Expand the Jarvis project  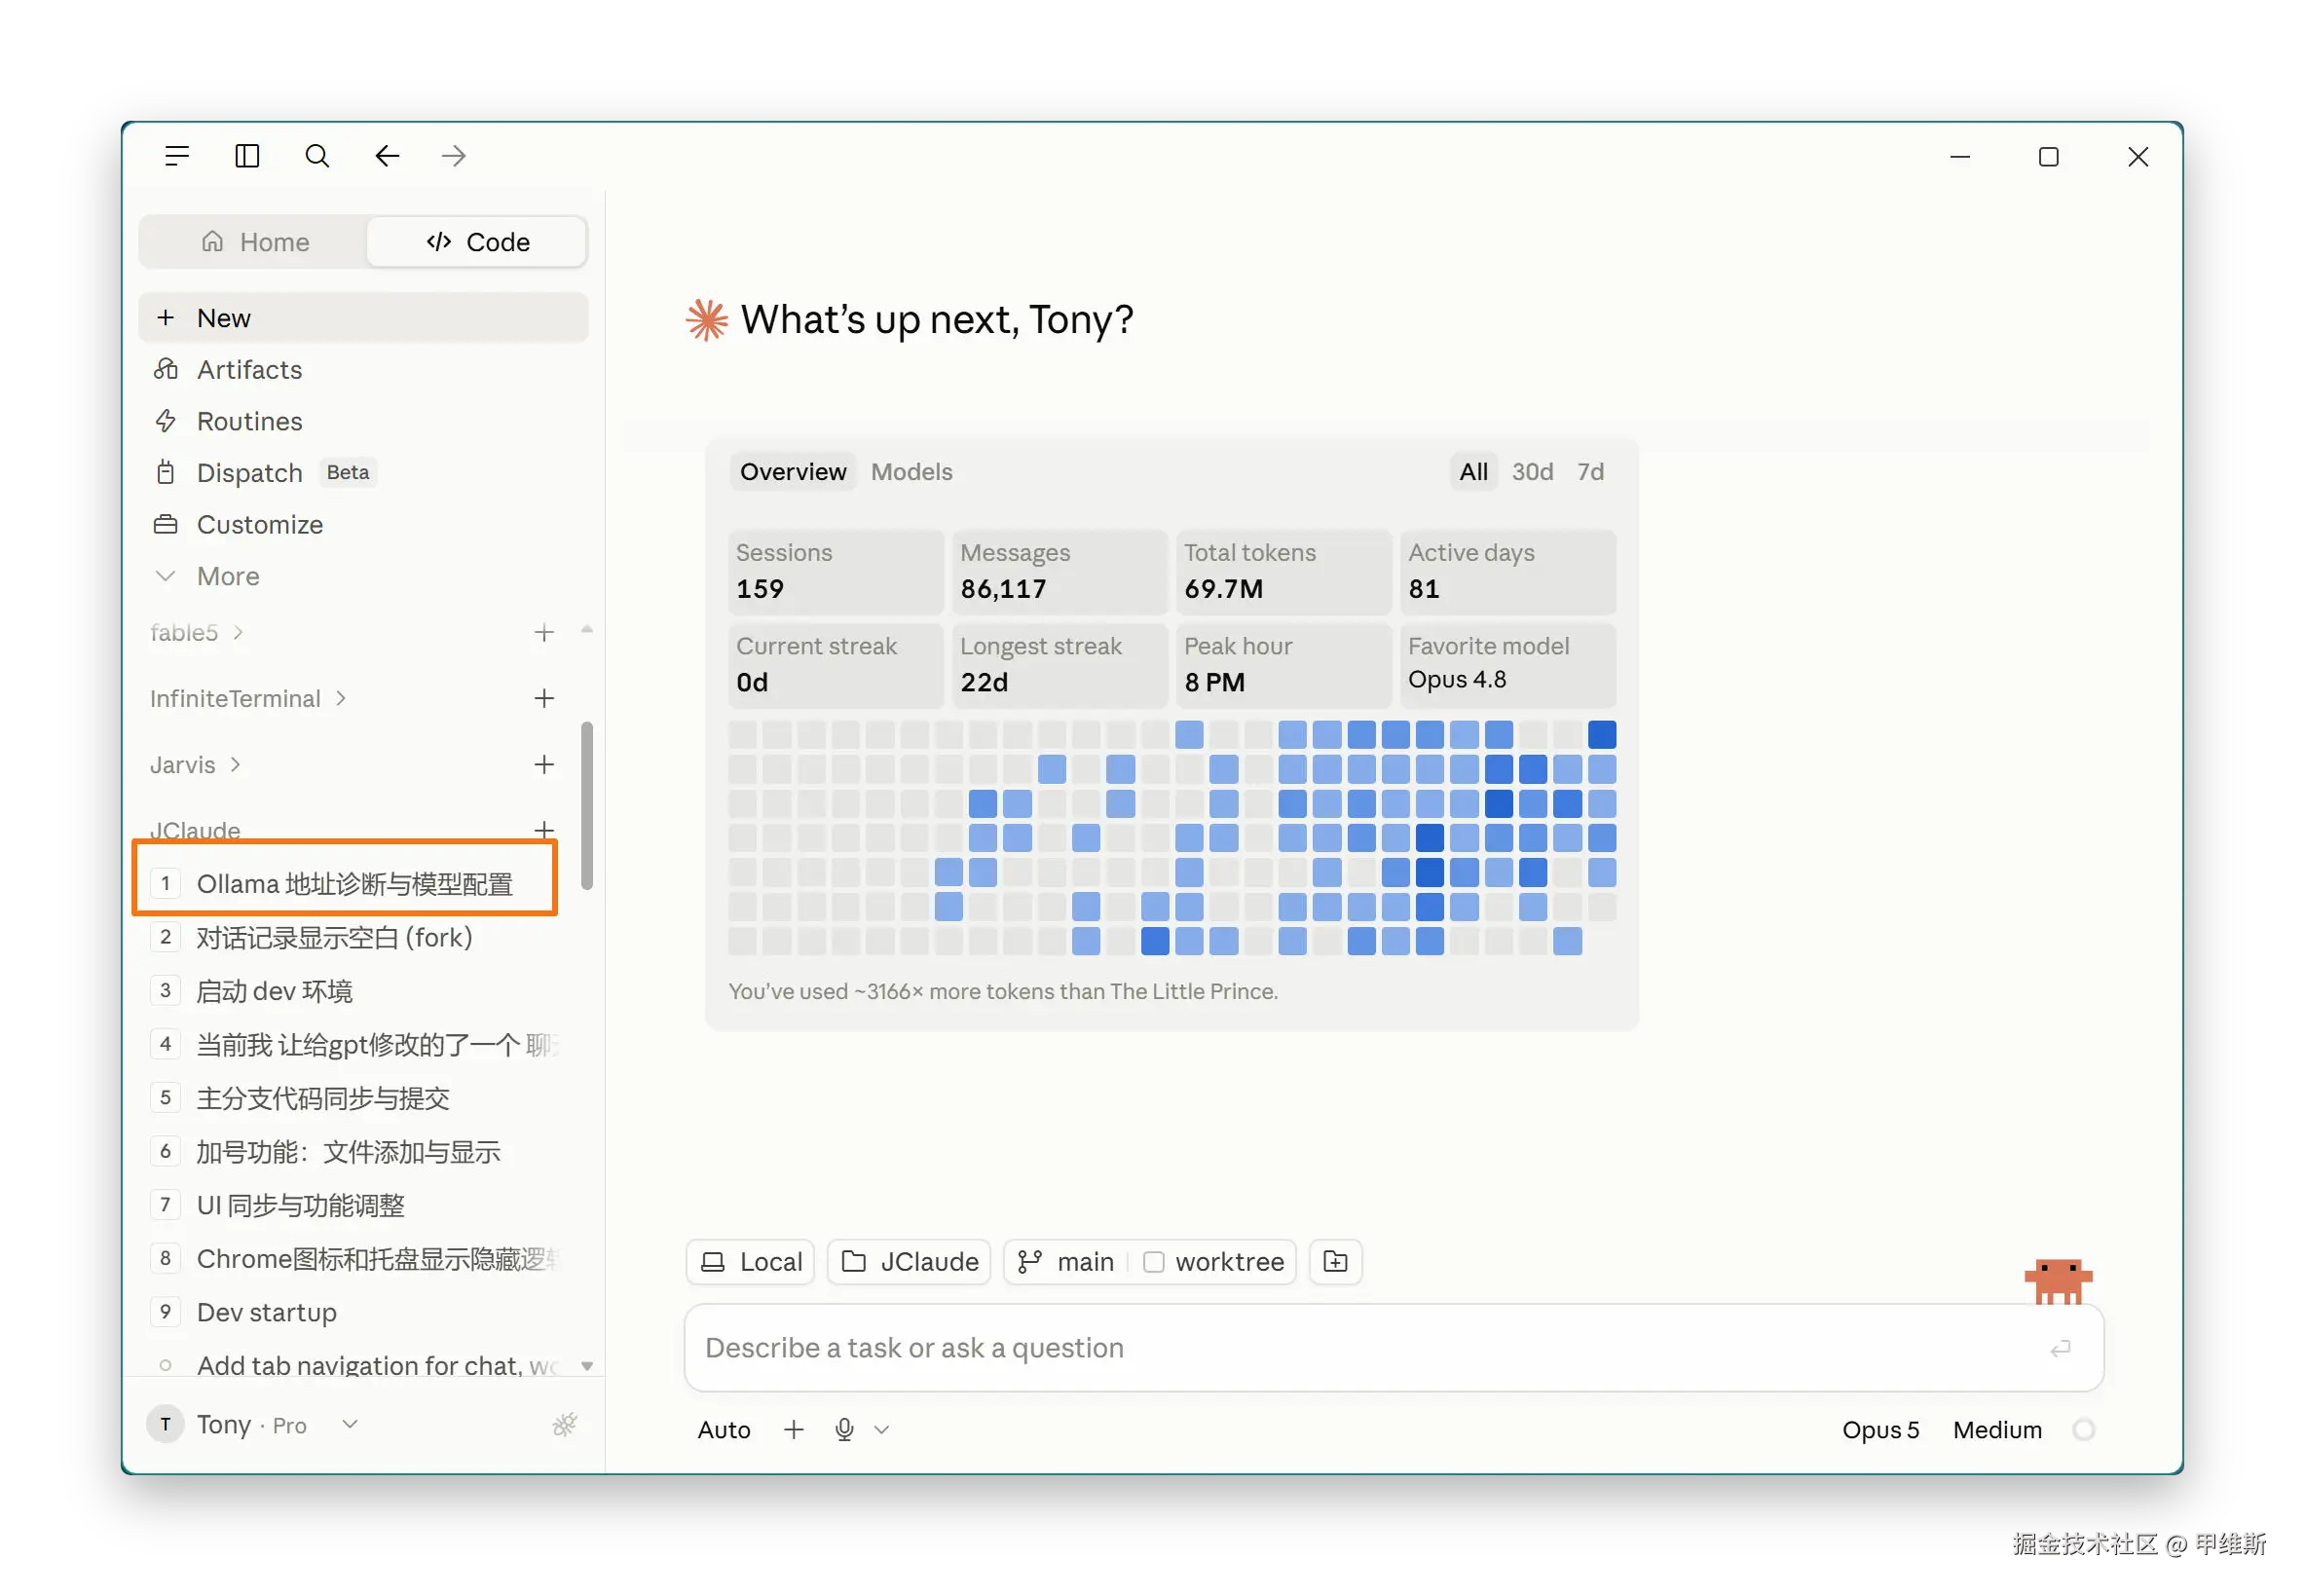(x=195, y=765)
